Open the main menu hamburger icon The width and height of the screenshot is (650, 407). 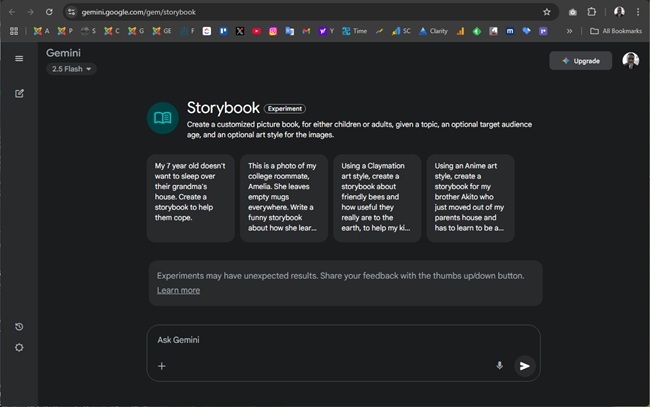(x=19, y=58)
